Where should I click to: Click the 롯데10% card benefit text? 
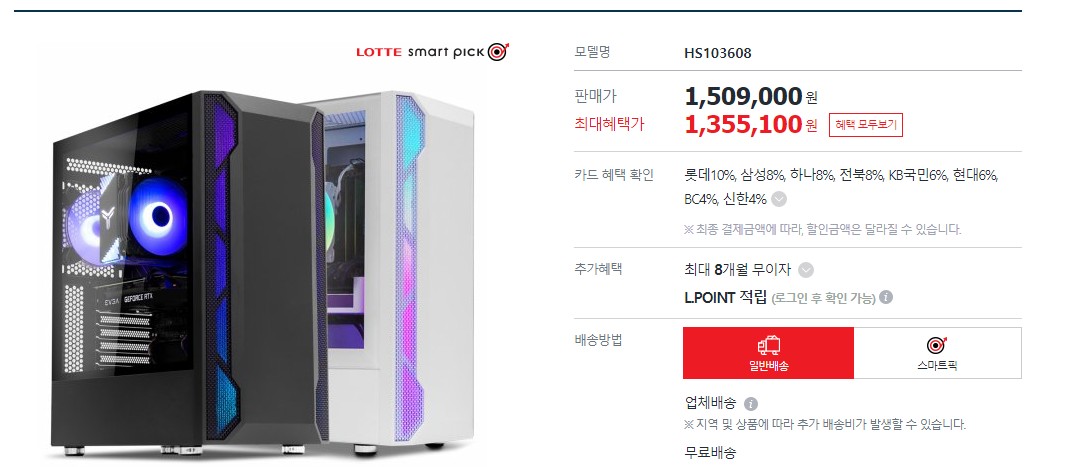(x=710, y=175)
